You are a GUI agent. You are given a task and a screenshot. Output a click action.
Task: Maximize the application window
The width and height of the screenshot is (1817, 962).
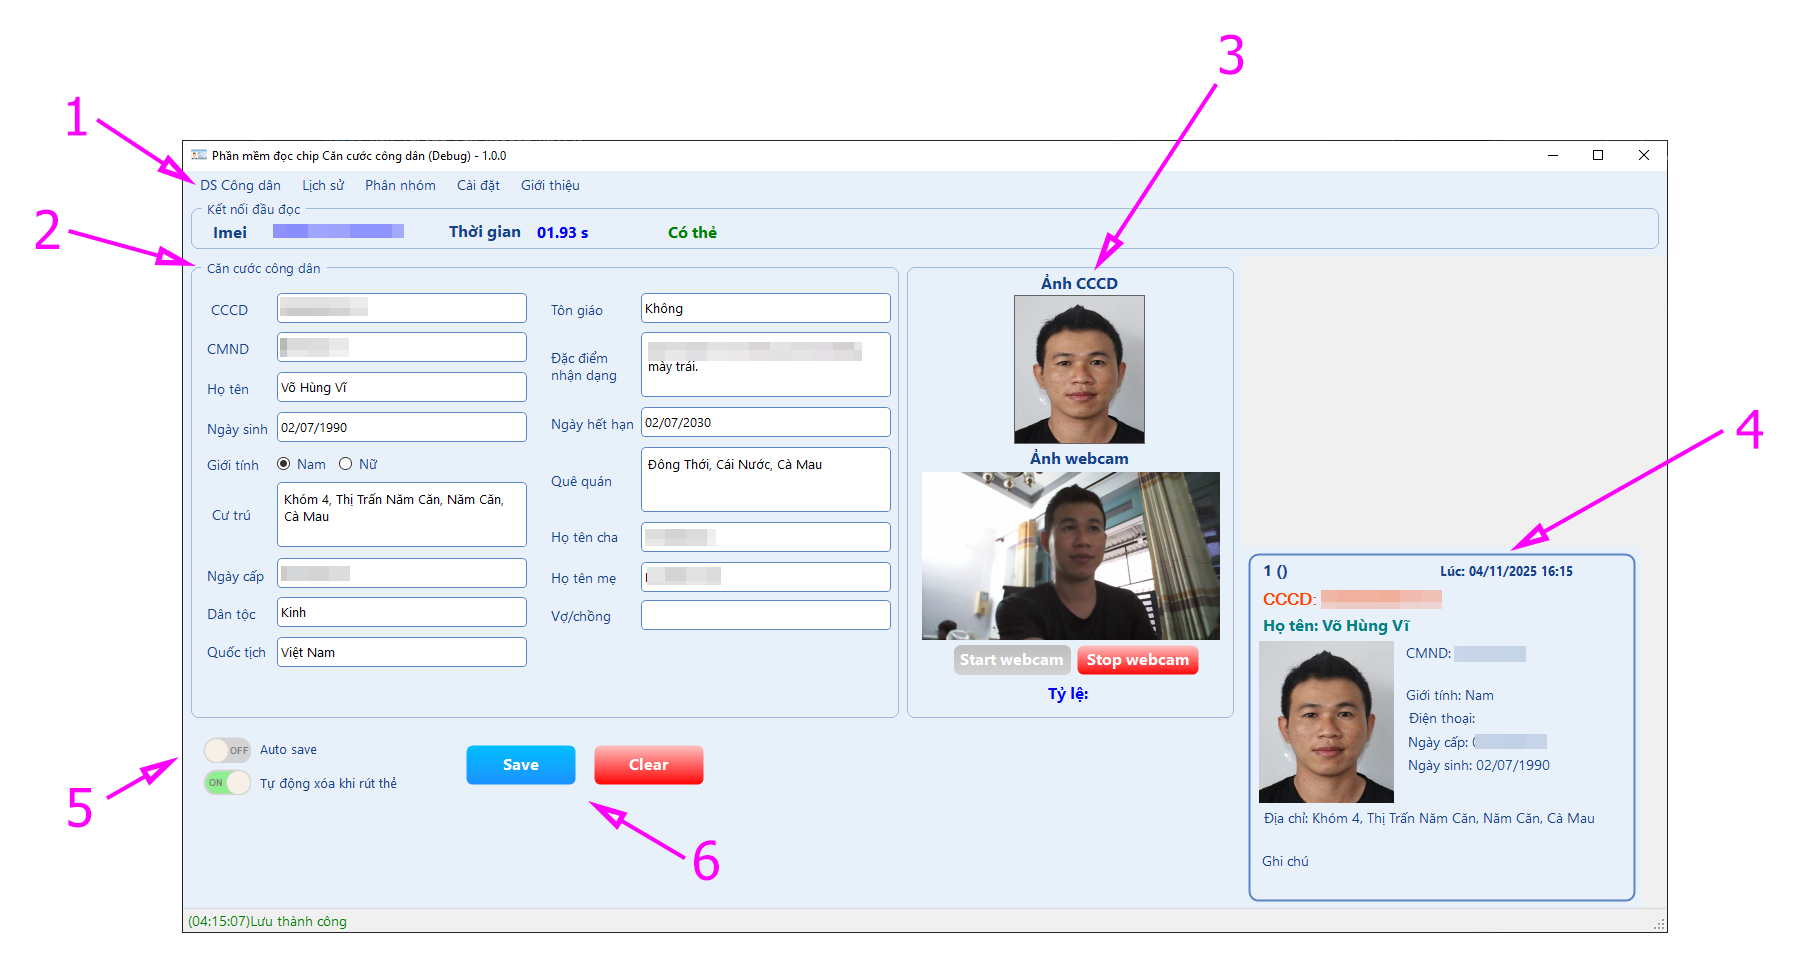1598,155
